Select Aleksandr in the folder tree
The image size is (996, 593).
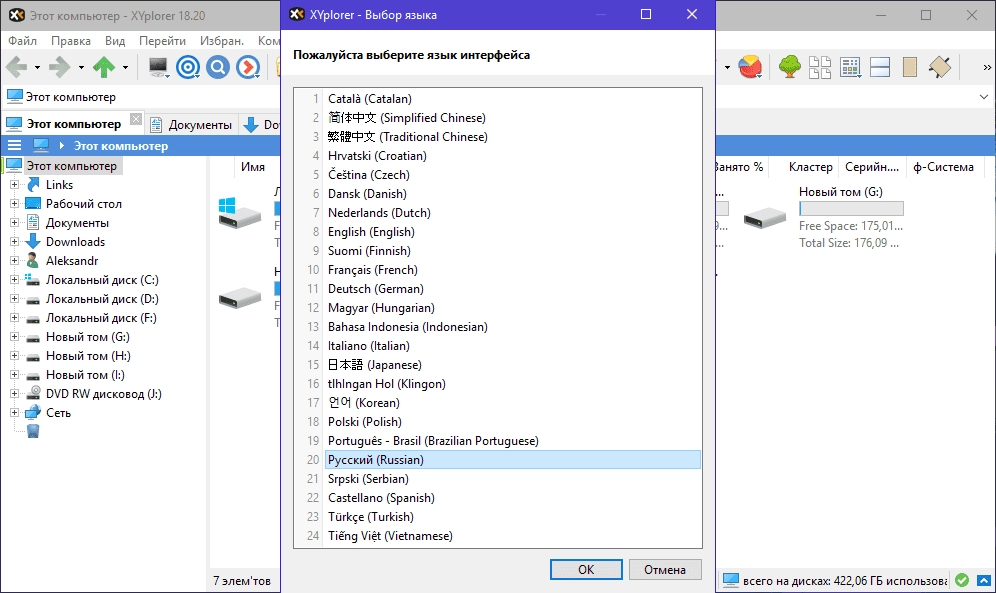(x=72, y=261)
